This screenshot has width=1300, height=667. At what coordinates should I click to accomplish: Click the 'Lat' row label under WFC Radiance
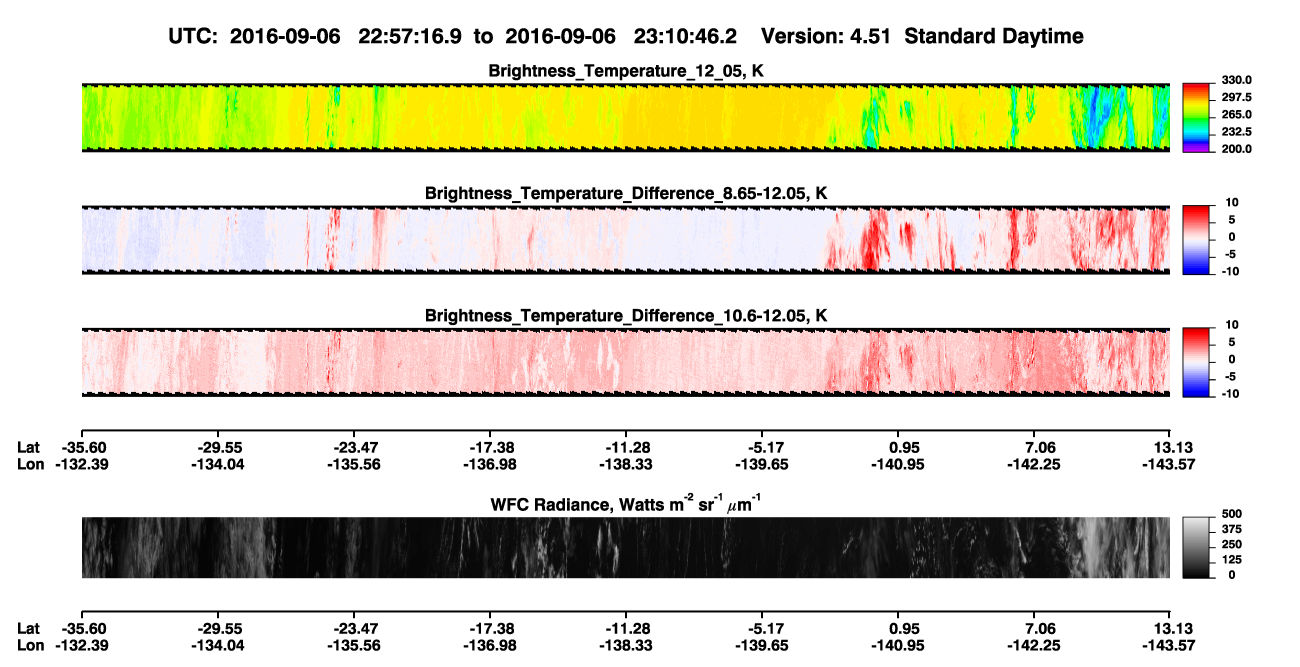tap(29, 629)
